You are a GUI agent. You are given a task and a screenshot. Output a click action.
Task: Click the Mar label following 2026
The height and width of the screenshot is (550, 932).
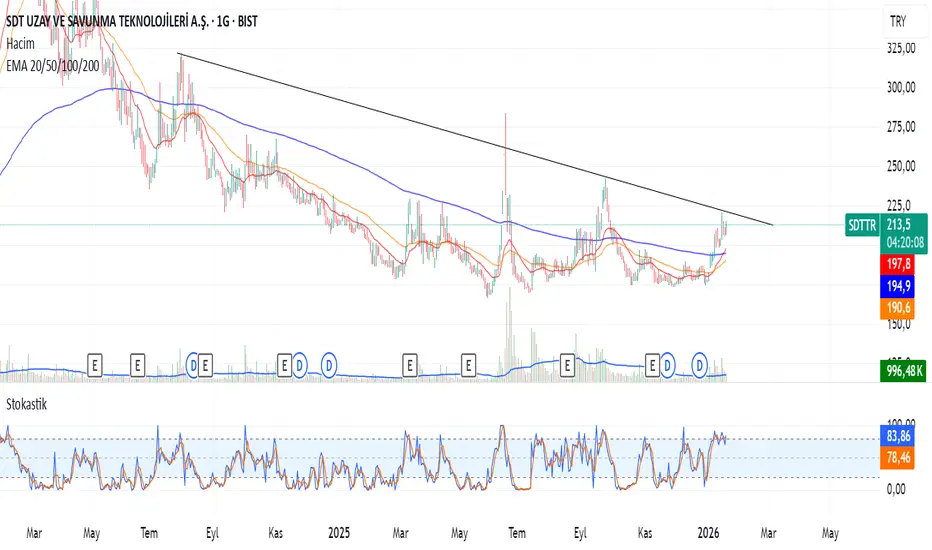[768, 533]
